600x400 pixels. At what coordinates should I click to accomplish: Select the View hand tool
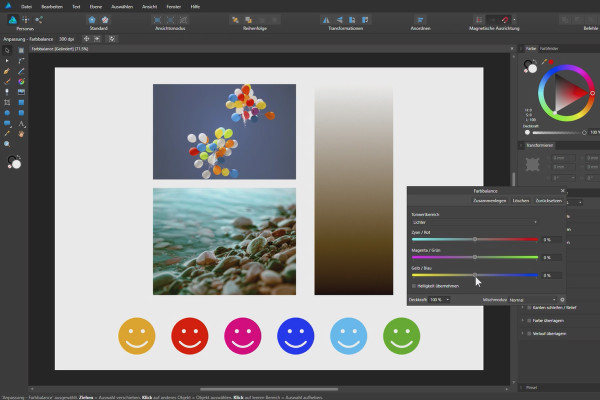coord(21,134)
